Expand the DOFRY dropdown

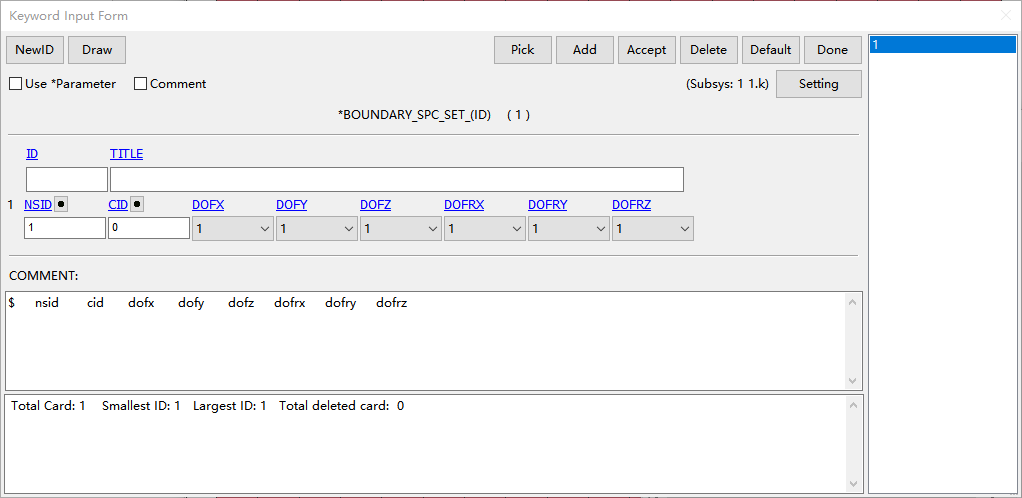point(569,229)
